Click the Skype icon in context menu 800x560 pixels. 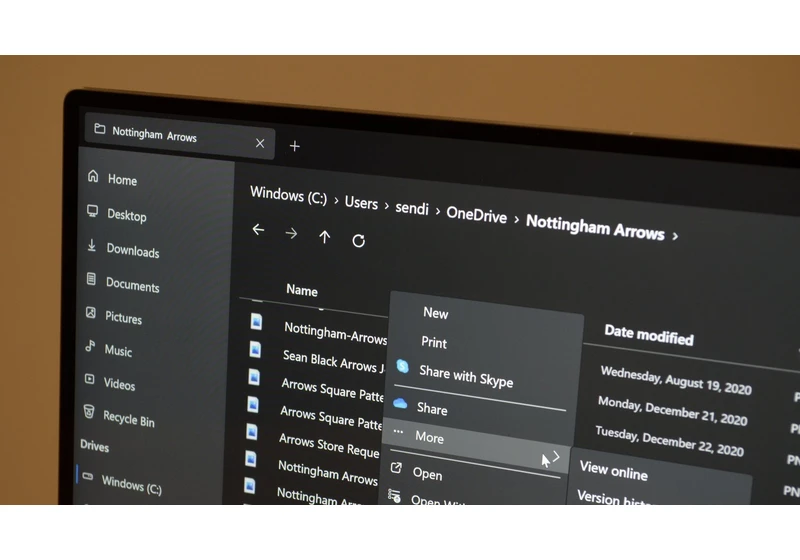click(x=403, y=366)
